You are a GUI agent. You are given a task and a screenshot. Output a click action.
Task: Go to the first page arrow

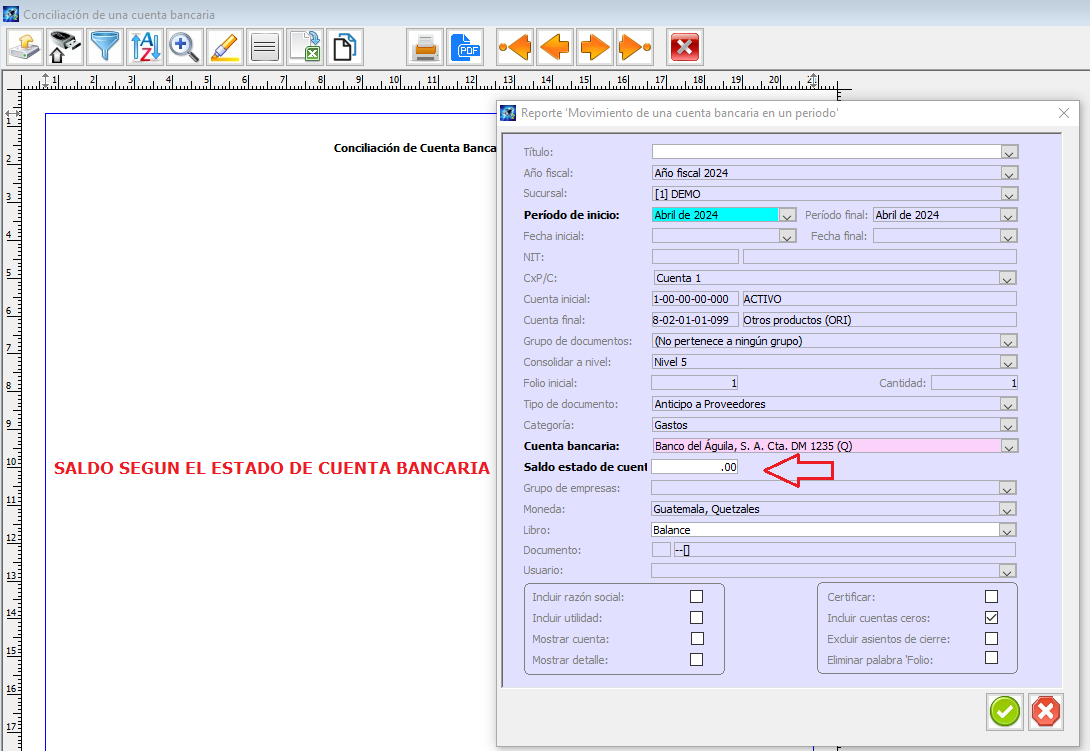515,47
